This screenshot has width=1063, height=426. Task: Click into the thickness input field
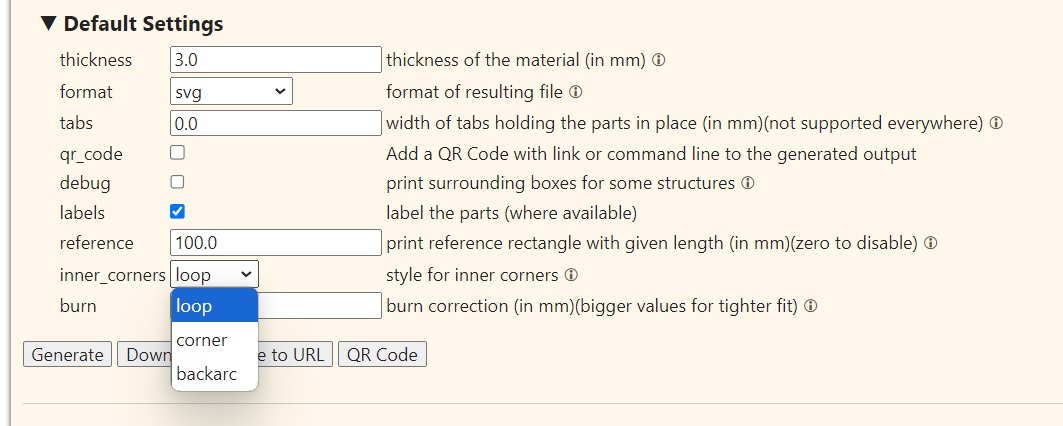click(276, 60)
